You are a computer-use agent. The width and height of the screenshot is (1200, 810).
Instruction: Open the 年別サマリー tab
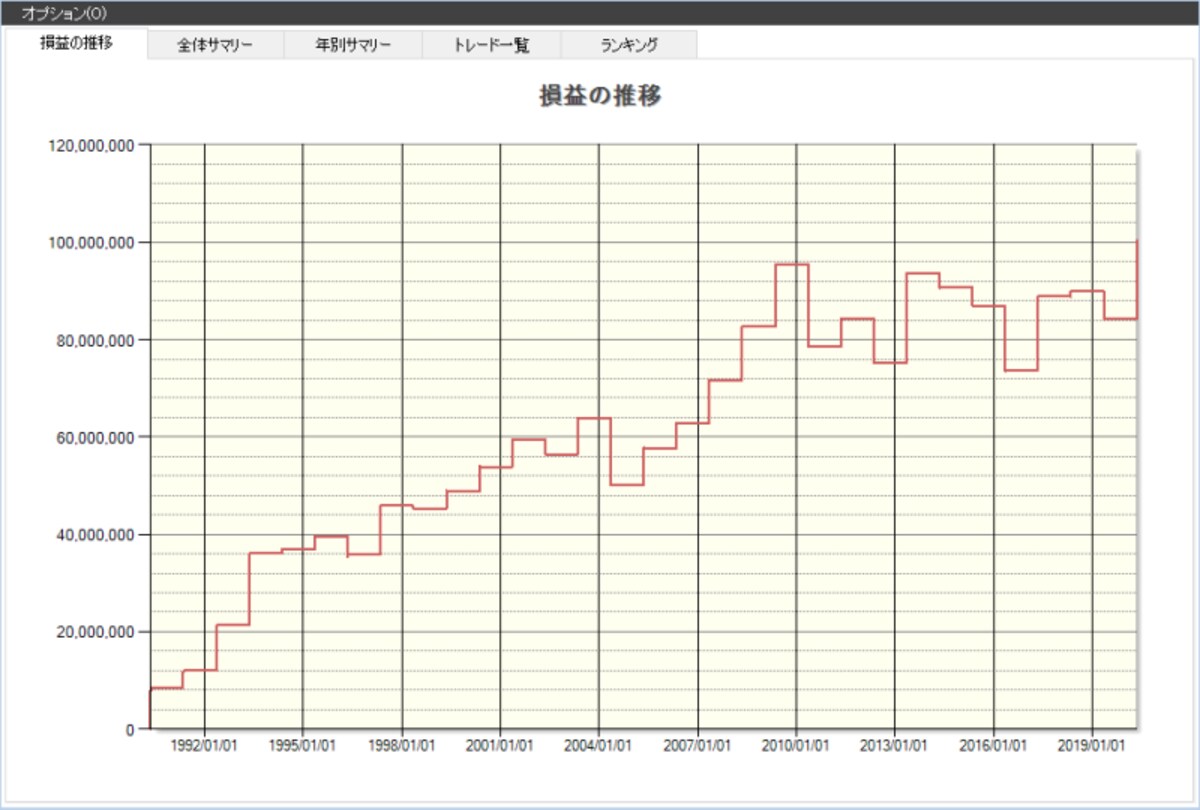click(x=353, y=45)
